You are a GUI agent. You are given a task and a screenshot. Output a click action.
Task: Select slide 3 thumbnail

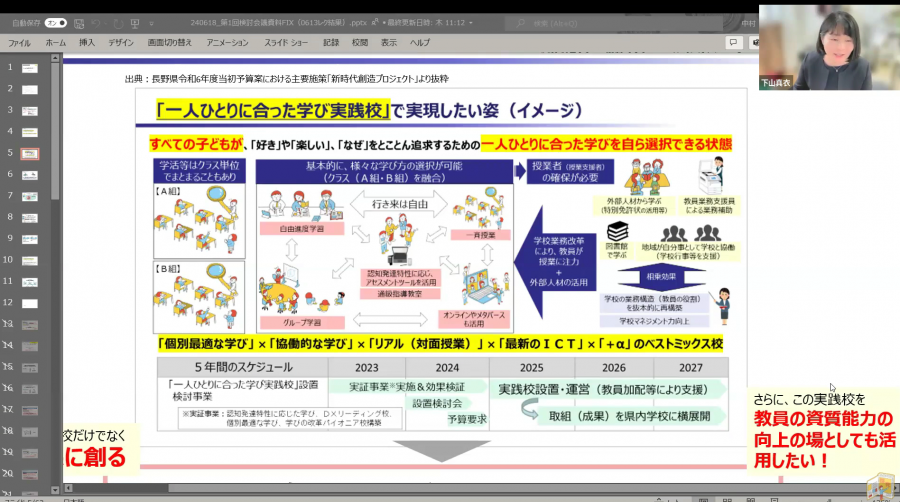click(30, 111)
